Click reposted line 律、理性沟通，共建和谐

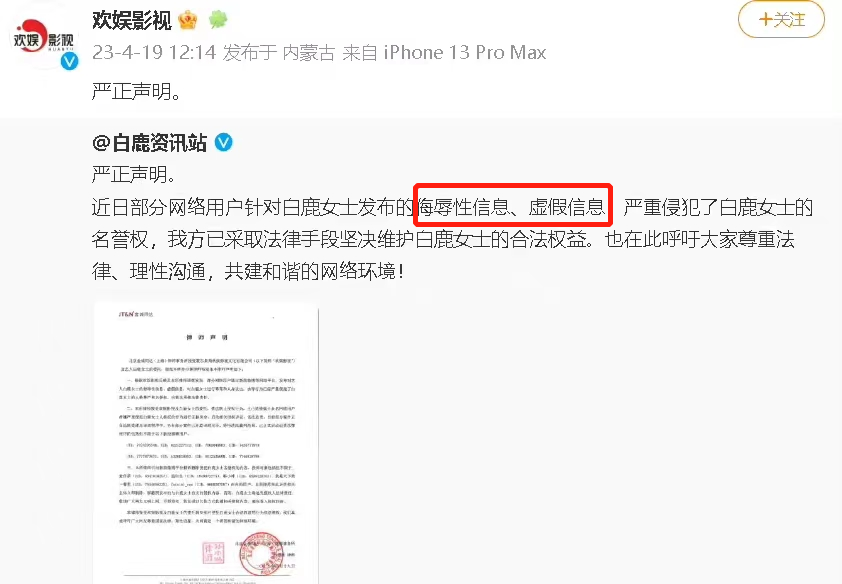pyautogui.click(x=248, y=271)
